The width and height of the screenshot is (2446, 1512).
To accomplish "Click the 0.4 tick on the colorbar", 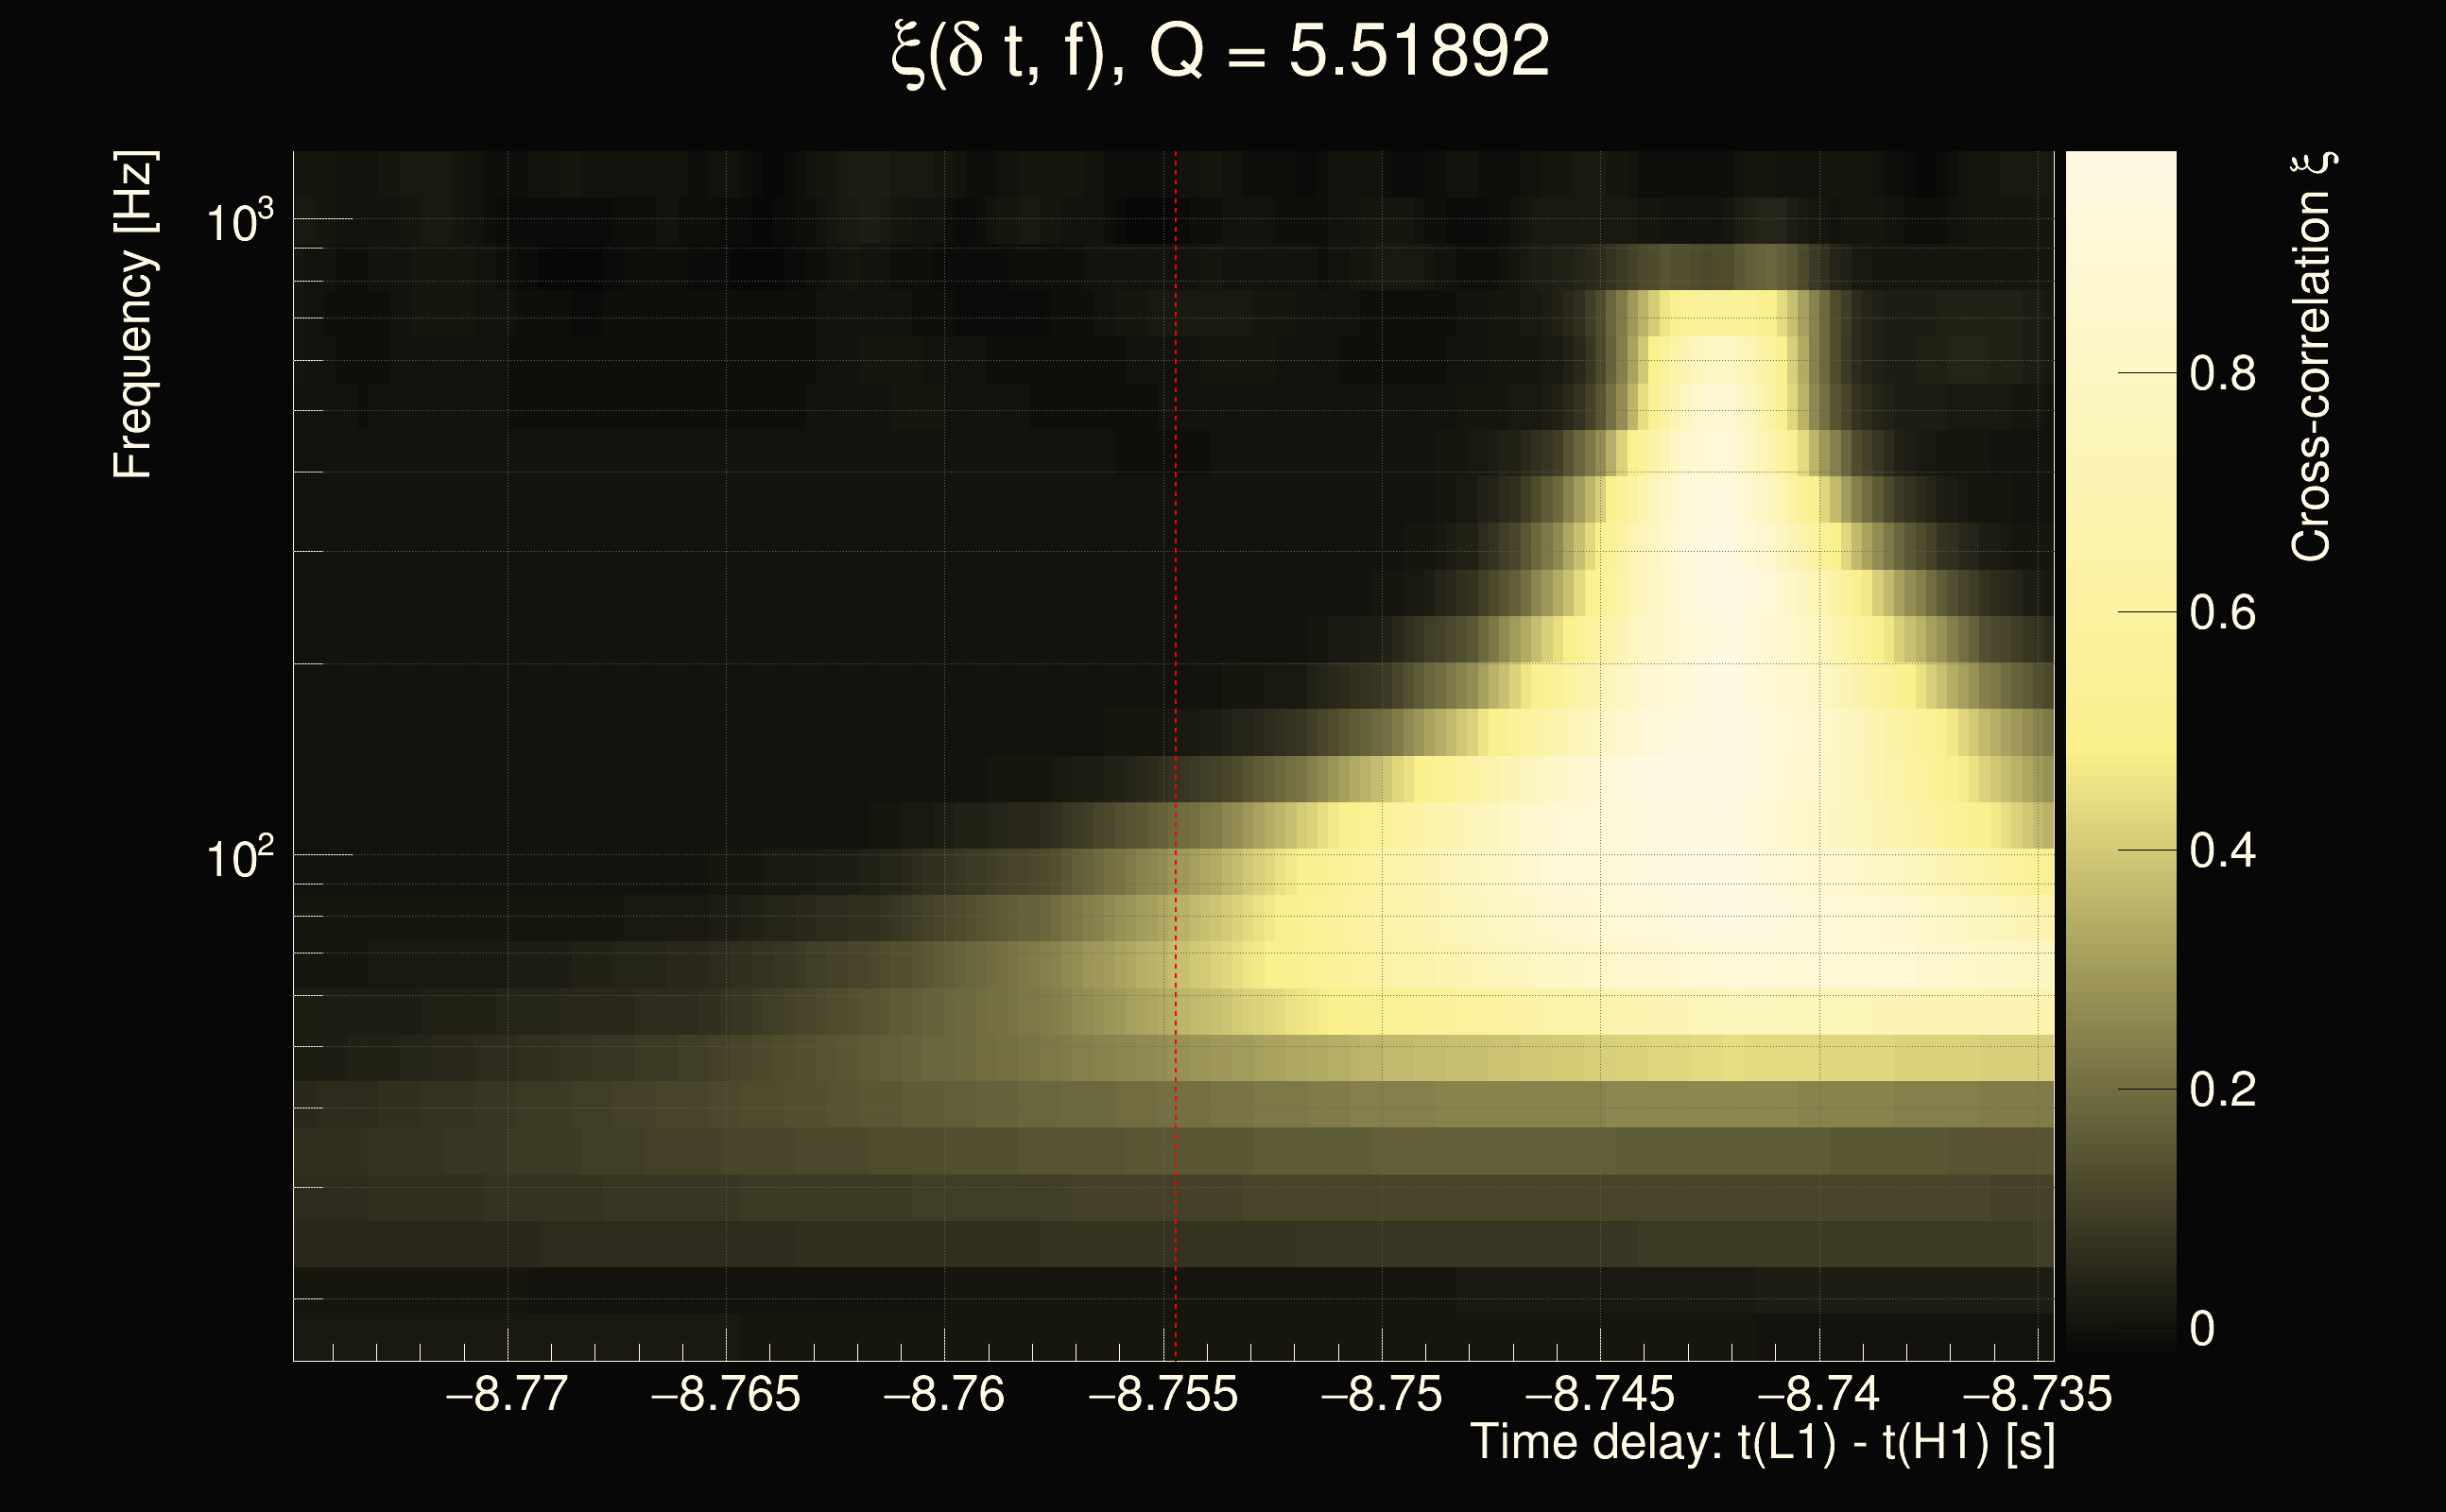I will (2222, 851).
